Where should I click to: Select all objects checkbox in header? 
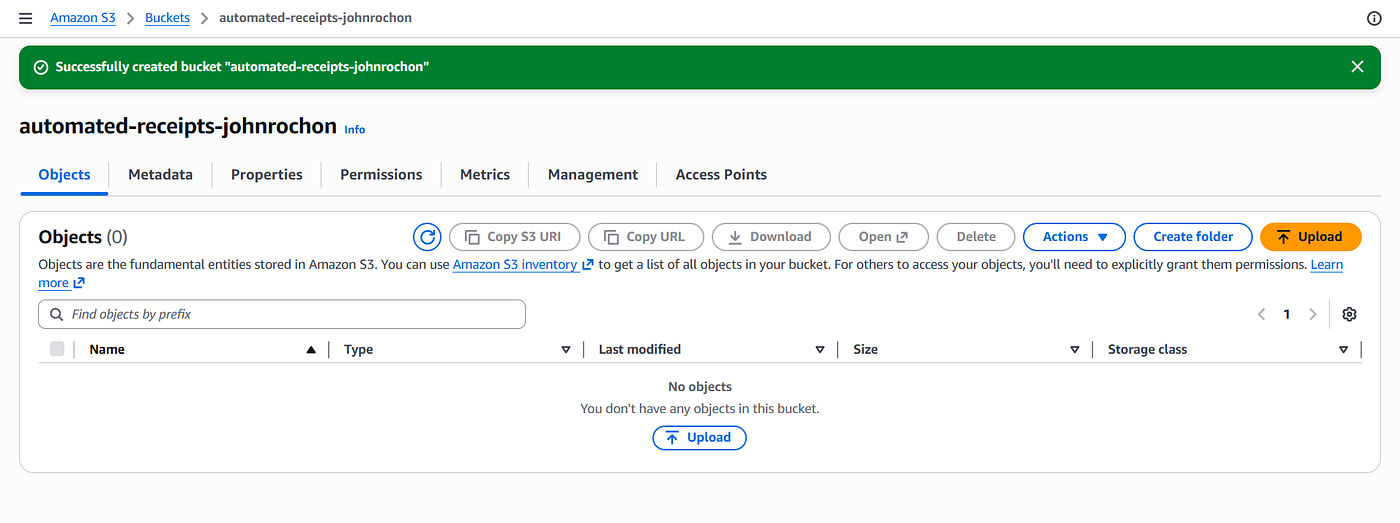(x=57, y=349)
